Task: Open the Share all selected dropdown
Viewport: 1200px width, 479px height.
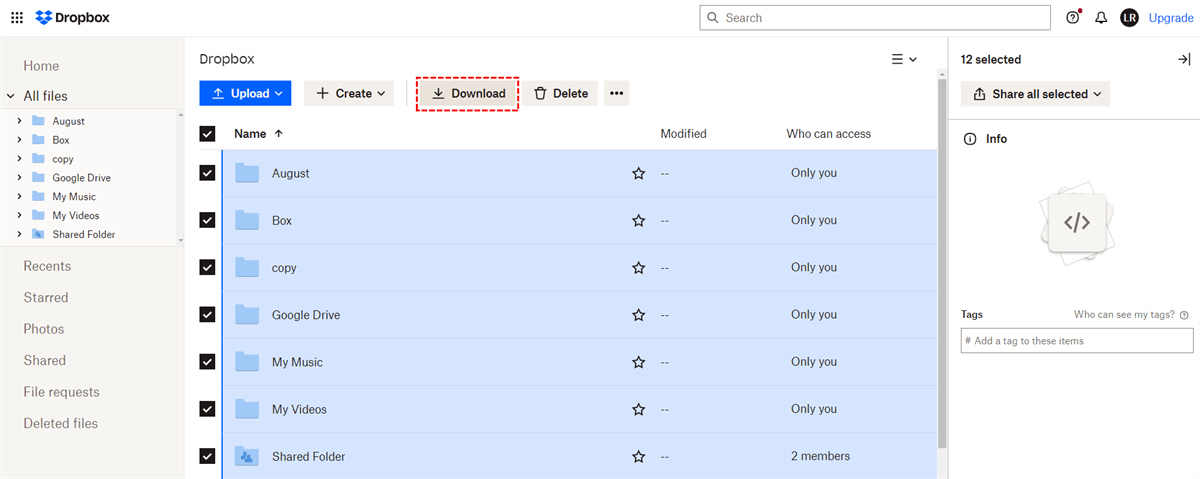Action: (x=1036, y=94)
